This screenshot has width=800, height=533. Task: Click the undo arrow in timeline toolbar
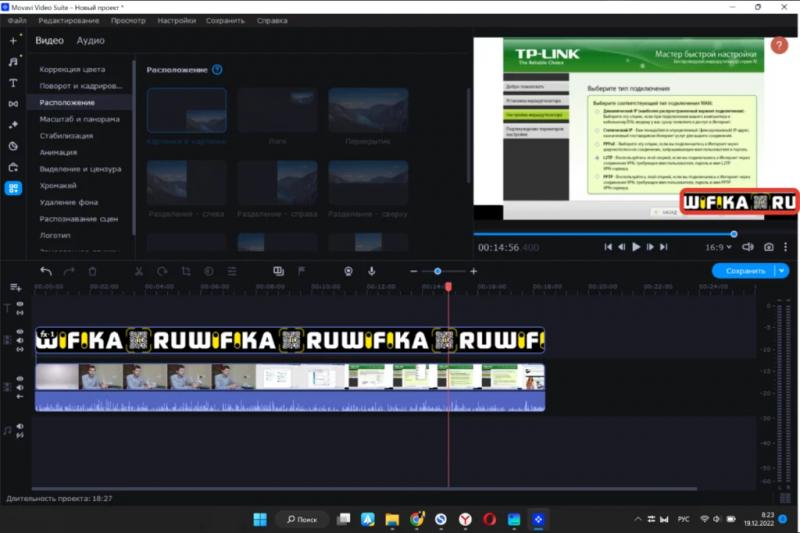(46, 271)
